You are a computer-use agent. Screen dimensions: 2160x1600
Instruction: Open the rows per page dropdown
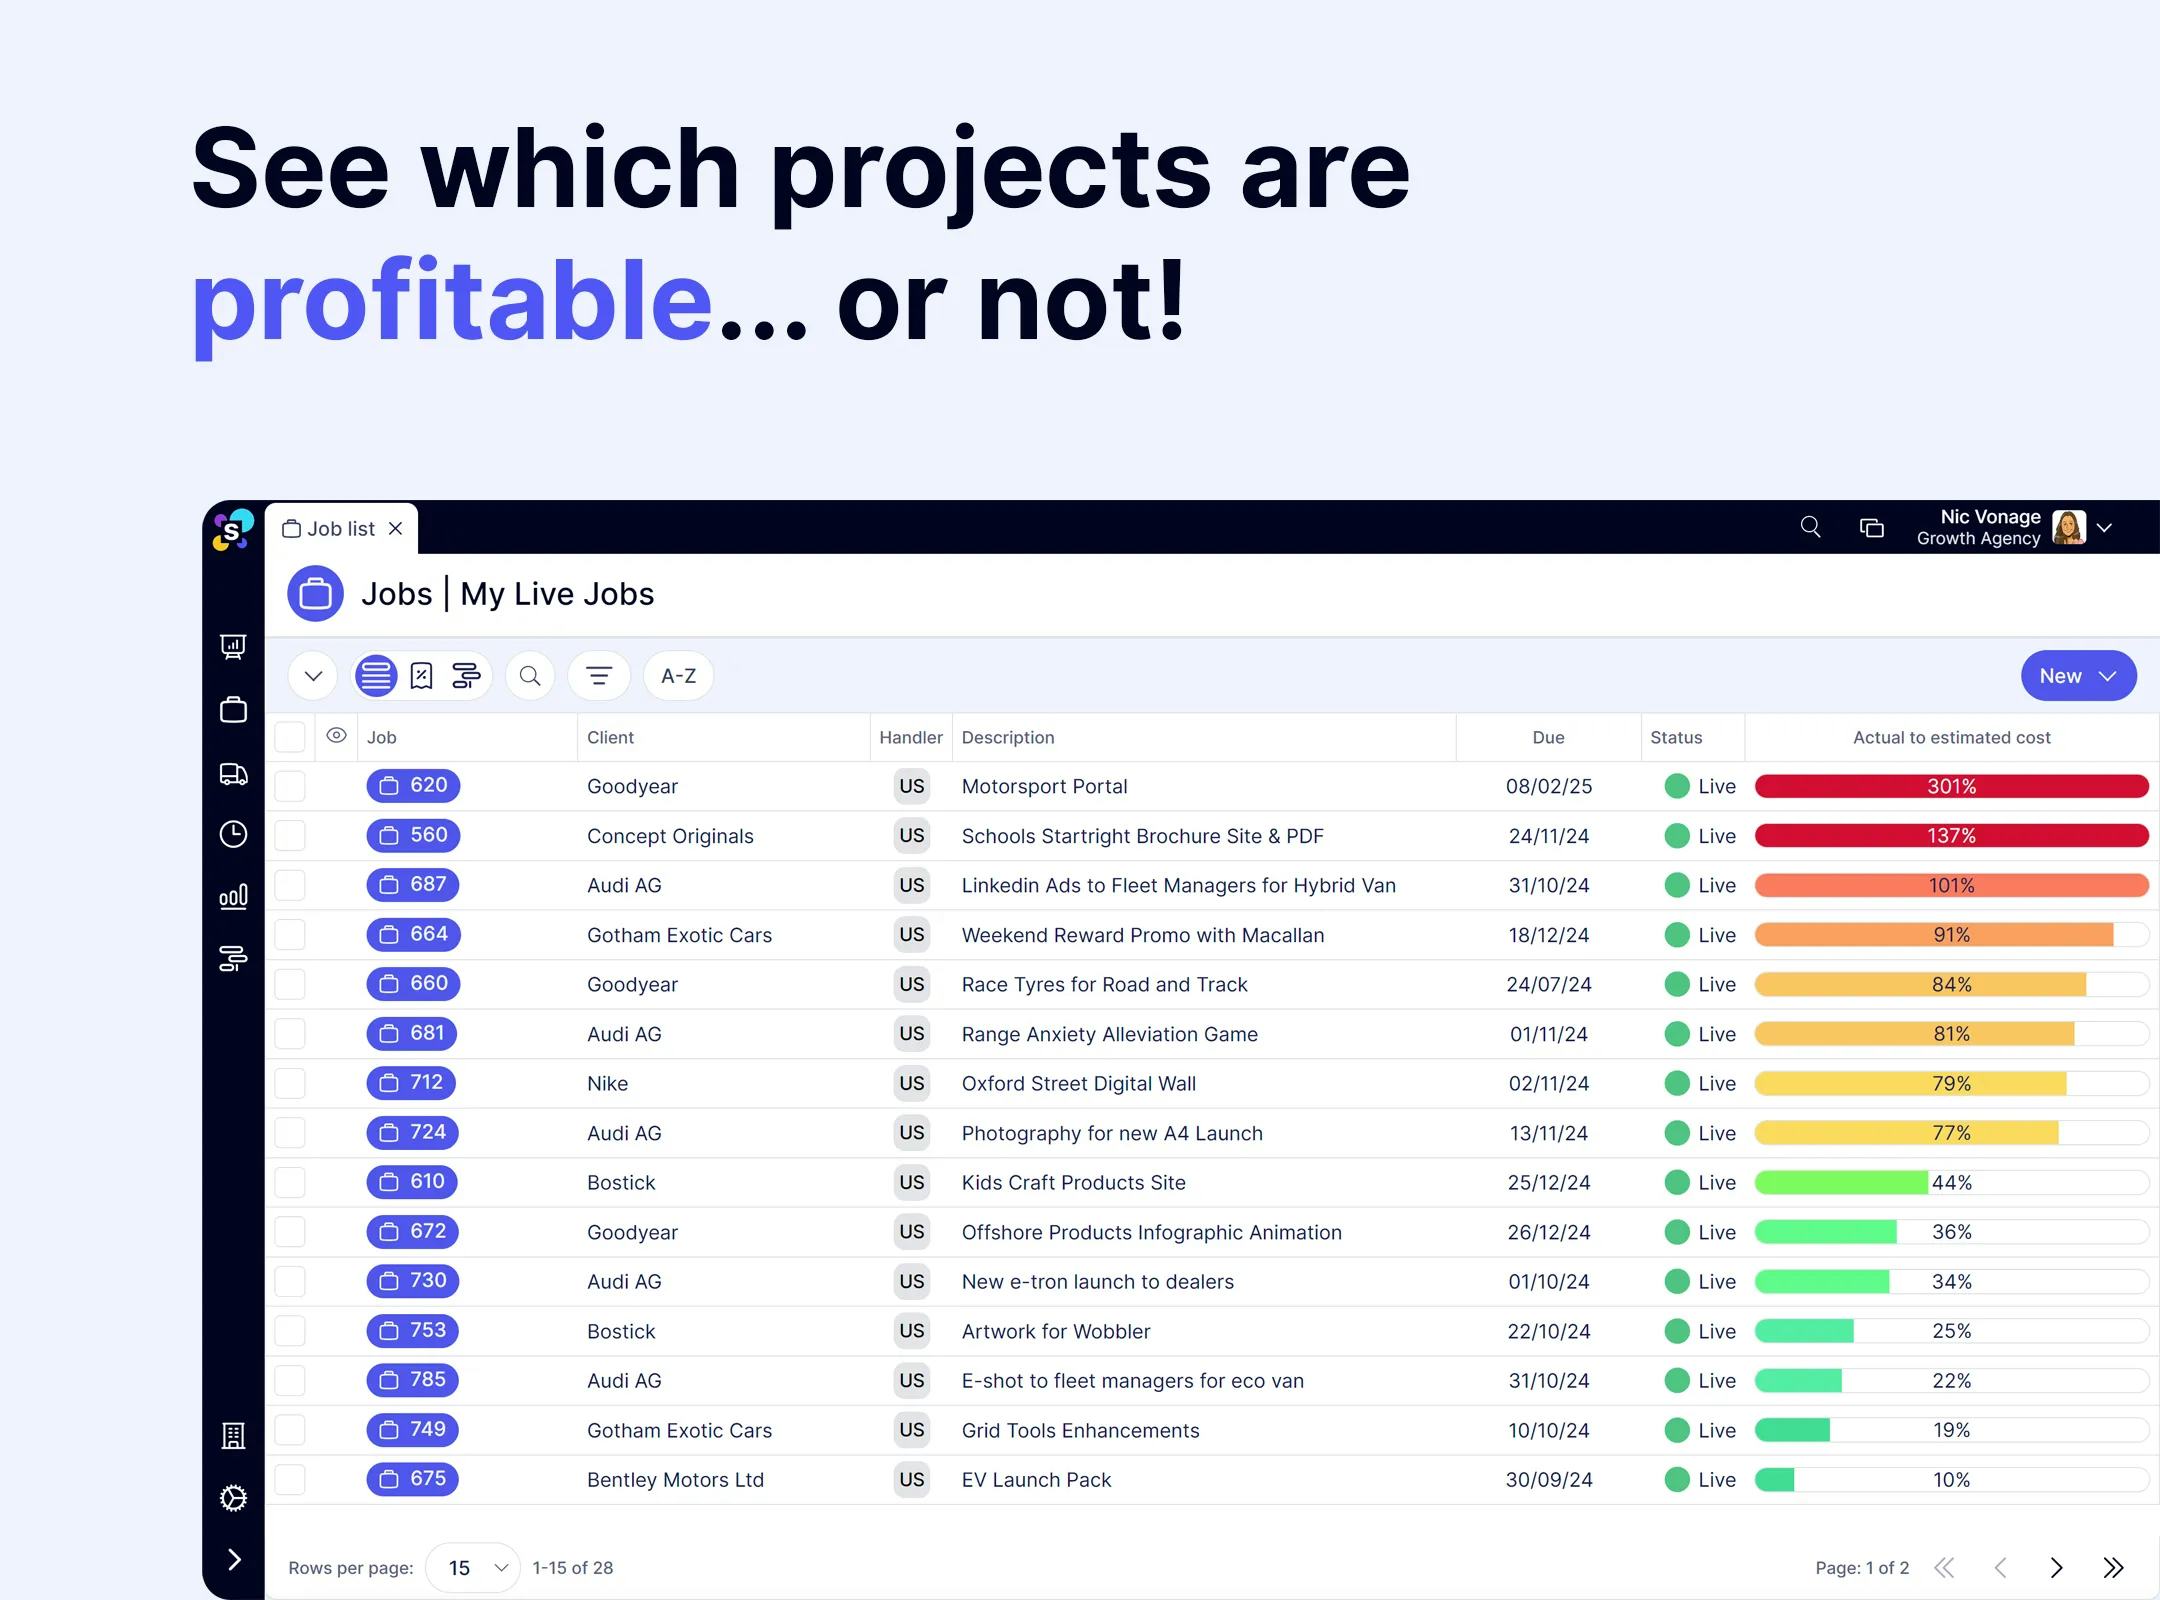pyautogui.click(x=473, y=1567)
